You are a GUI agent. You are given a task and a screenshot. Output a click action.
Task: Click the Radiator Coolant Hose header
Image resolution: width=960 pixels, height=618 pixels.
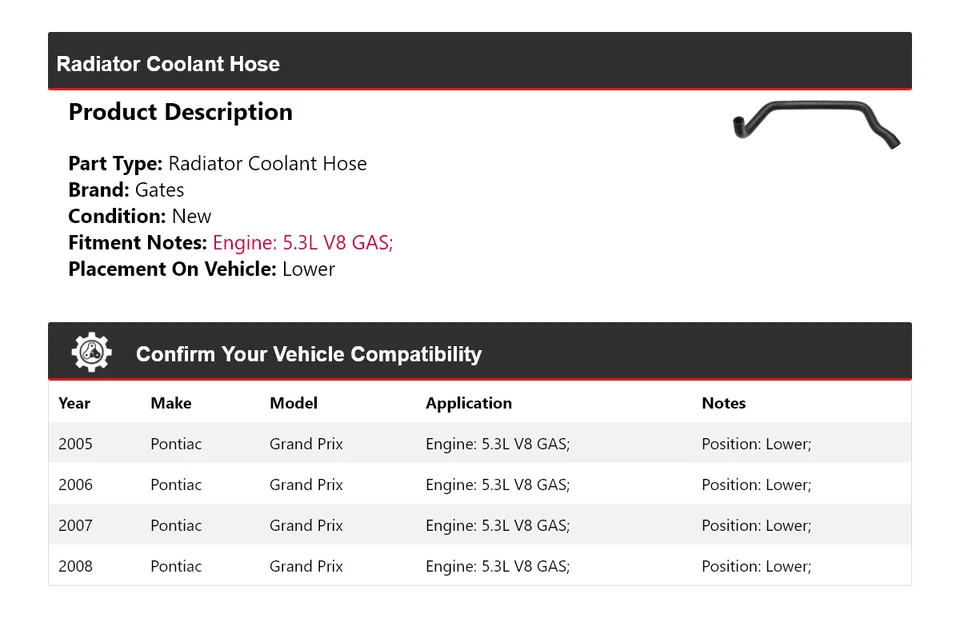pos(168,64)
